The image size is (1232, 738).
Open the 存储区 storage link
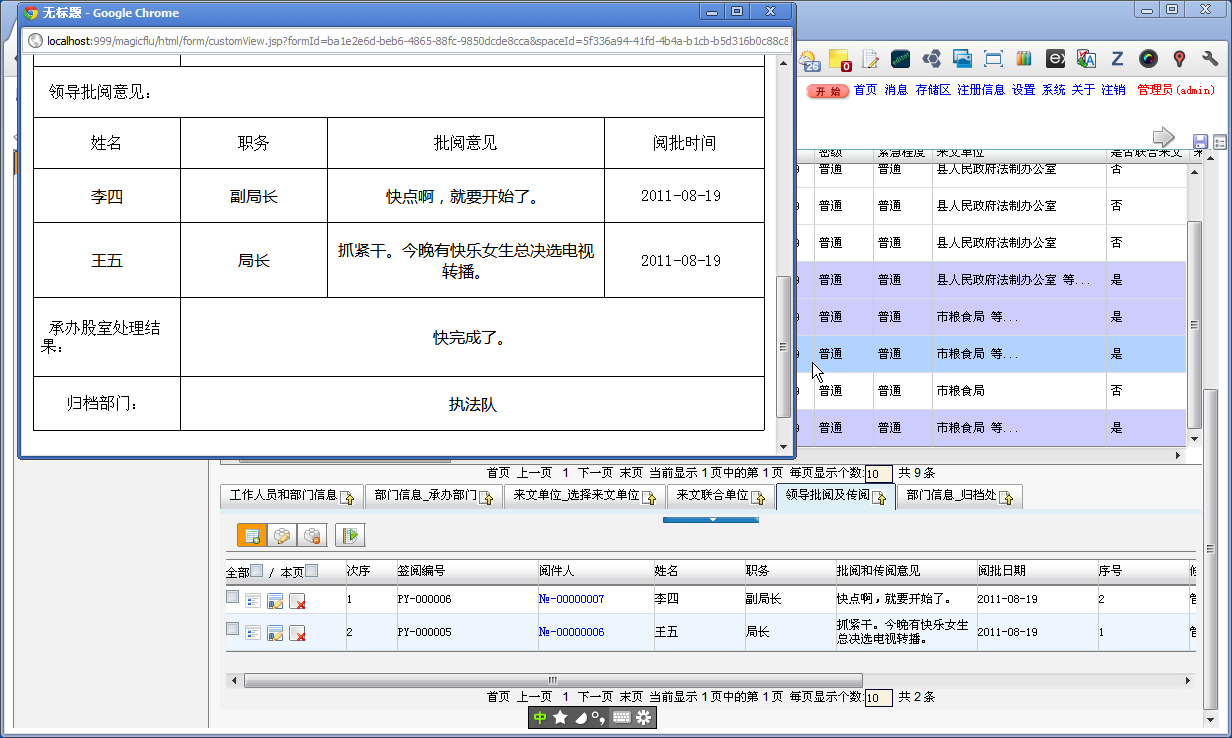(x=932, y=90)
